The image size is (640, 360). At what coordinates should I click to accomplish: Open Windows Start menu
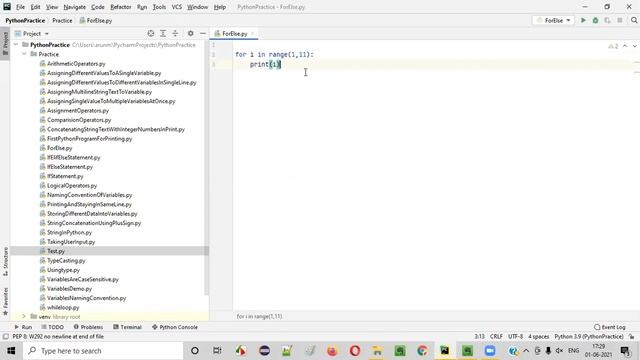(11, 351)
